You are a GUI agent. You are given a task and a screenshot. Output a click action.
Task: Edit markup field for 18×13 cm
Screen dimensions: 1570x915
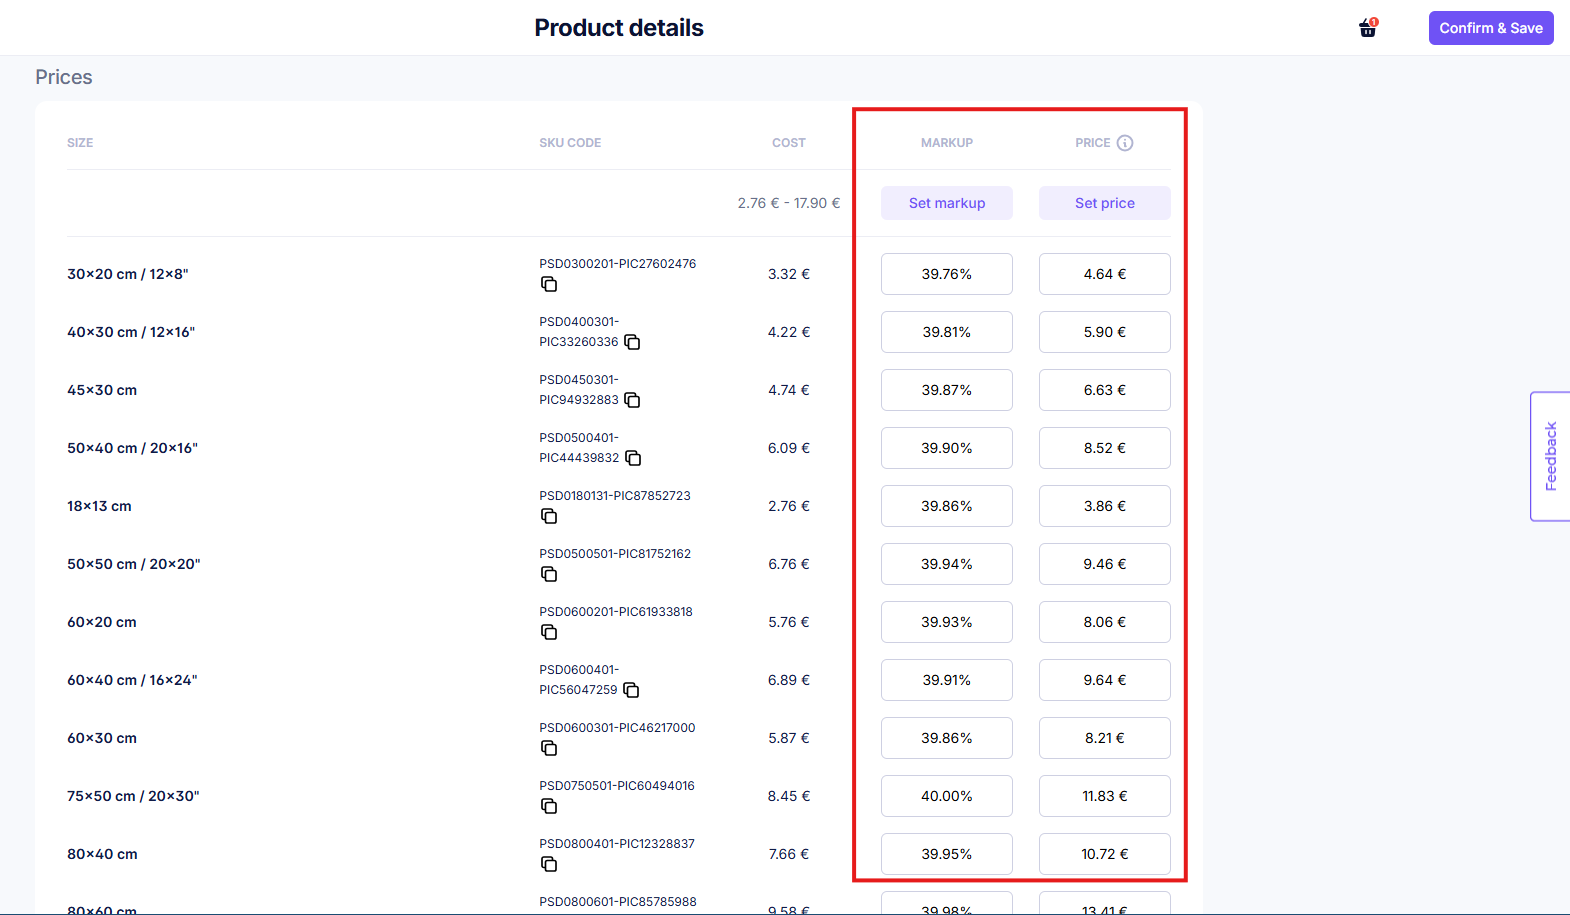coord(947,506)
